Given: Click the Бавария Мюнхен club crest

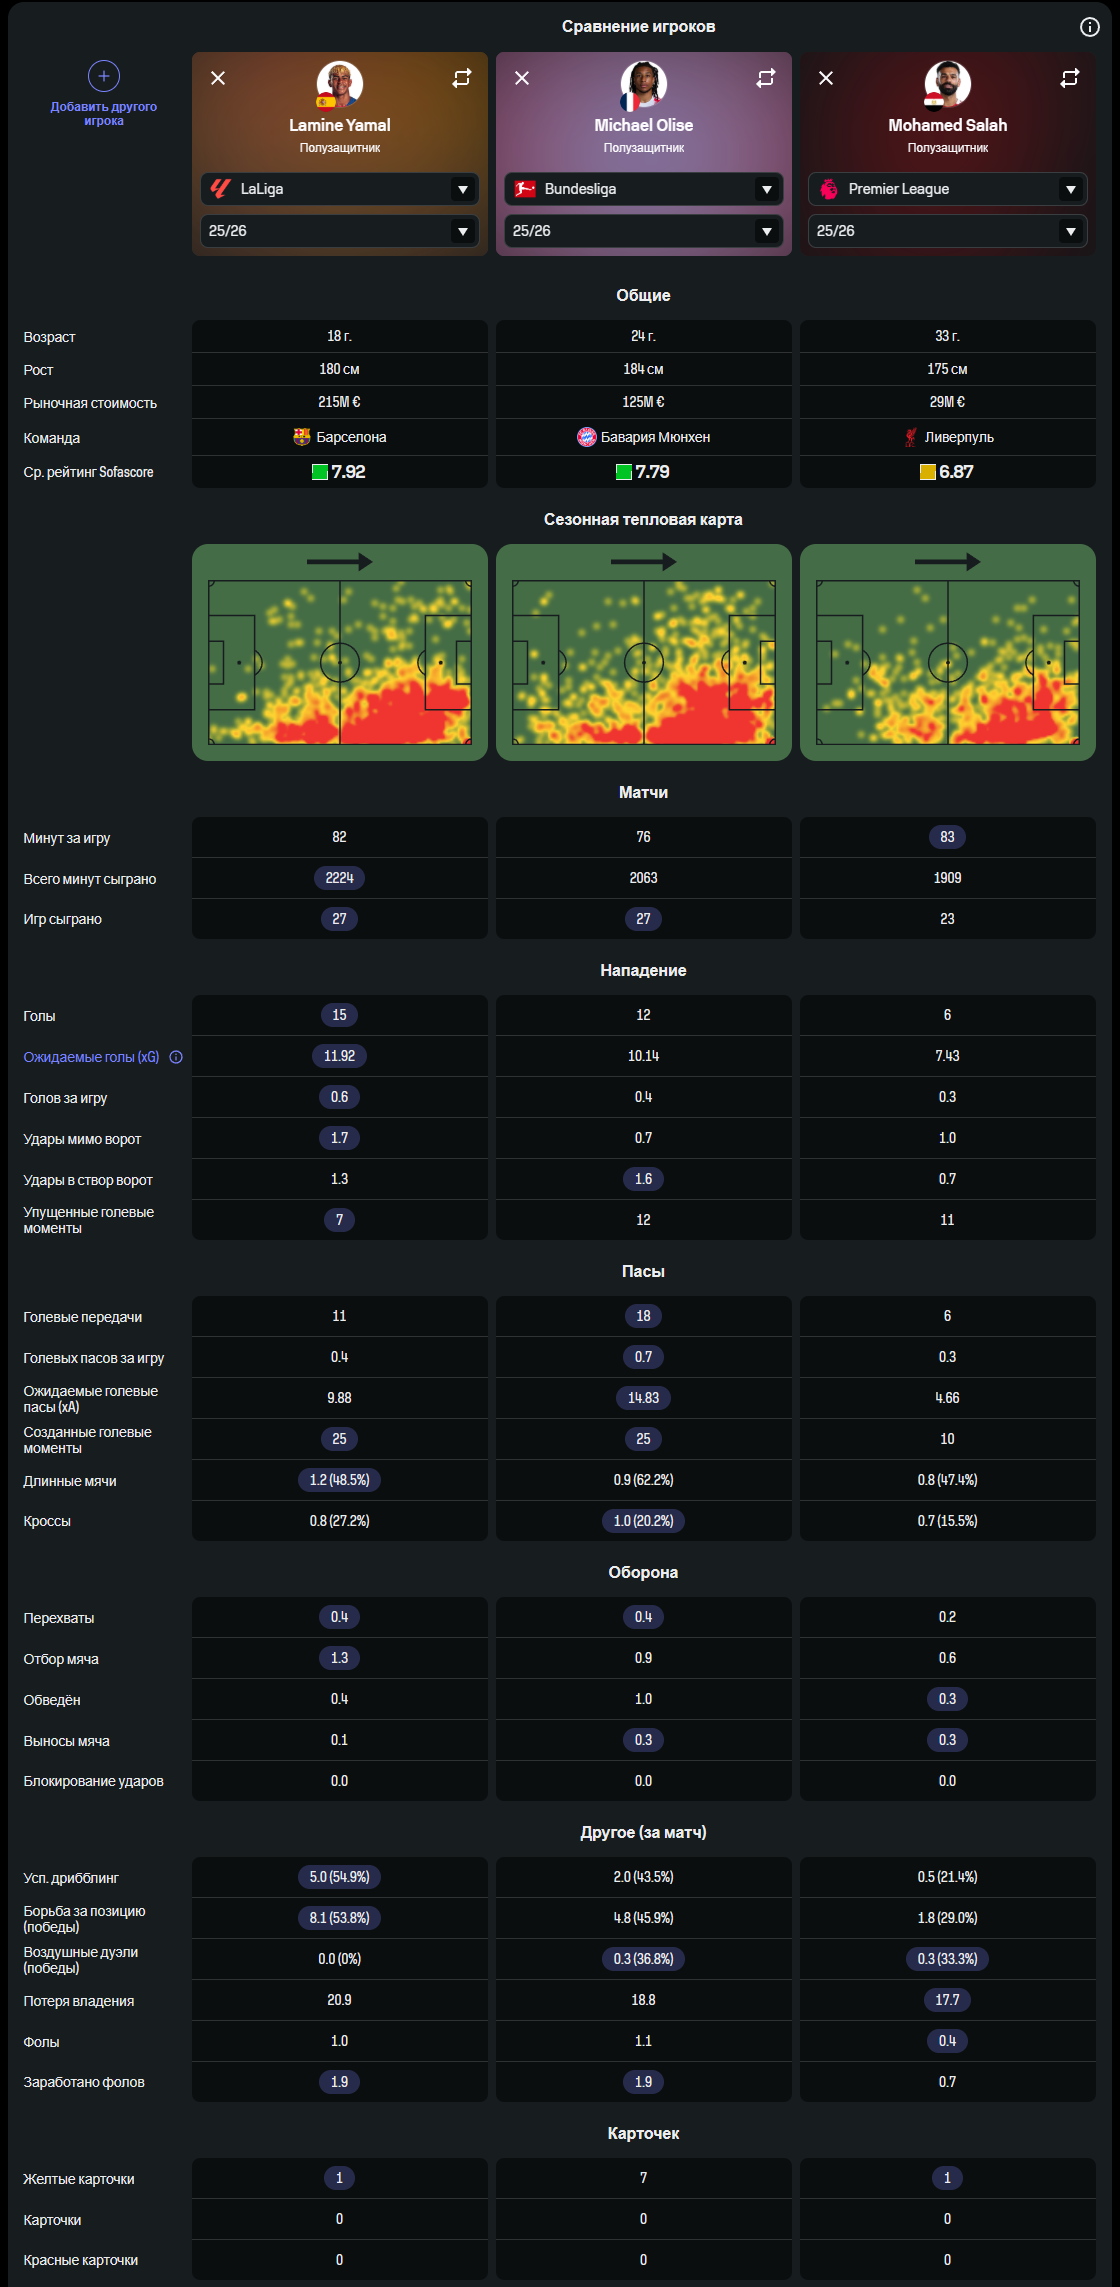Looking at the screenshot, I should click(587, 437).
